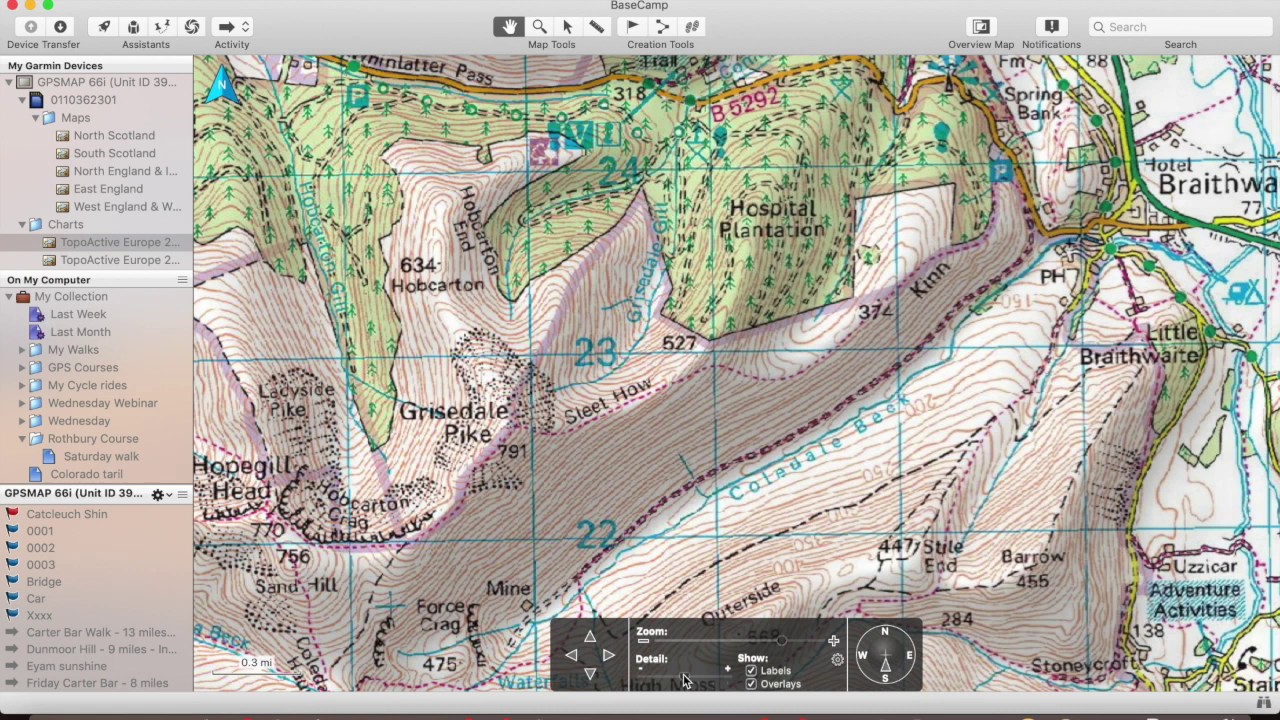Click the Activity arrow icon
The height and width of the screenshot is (720, 1280).
pyautogui.click(x=226, y=27)
